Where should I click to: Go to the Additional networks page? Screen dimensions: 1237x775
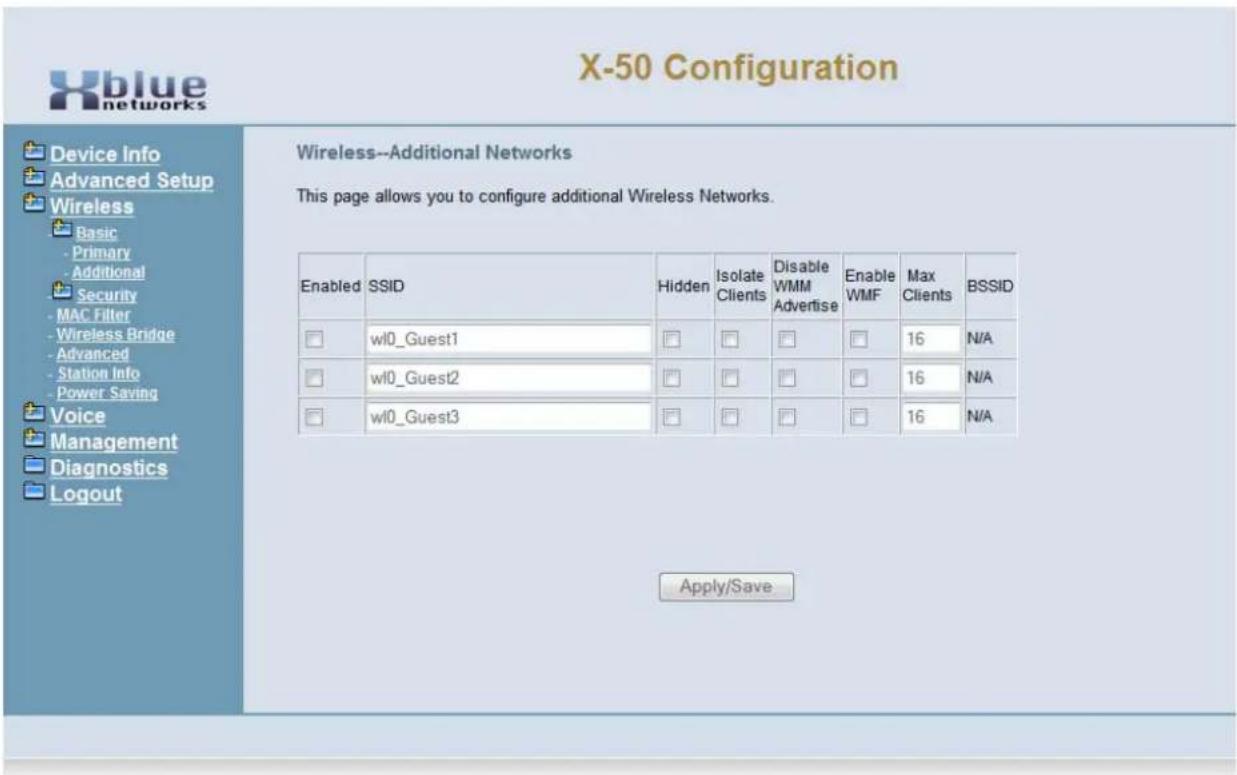[108, 272]
